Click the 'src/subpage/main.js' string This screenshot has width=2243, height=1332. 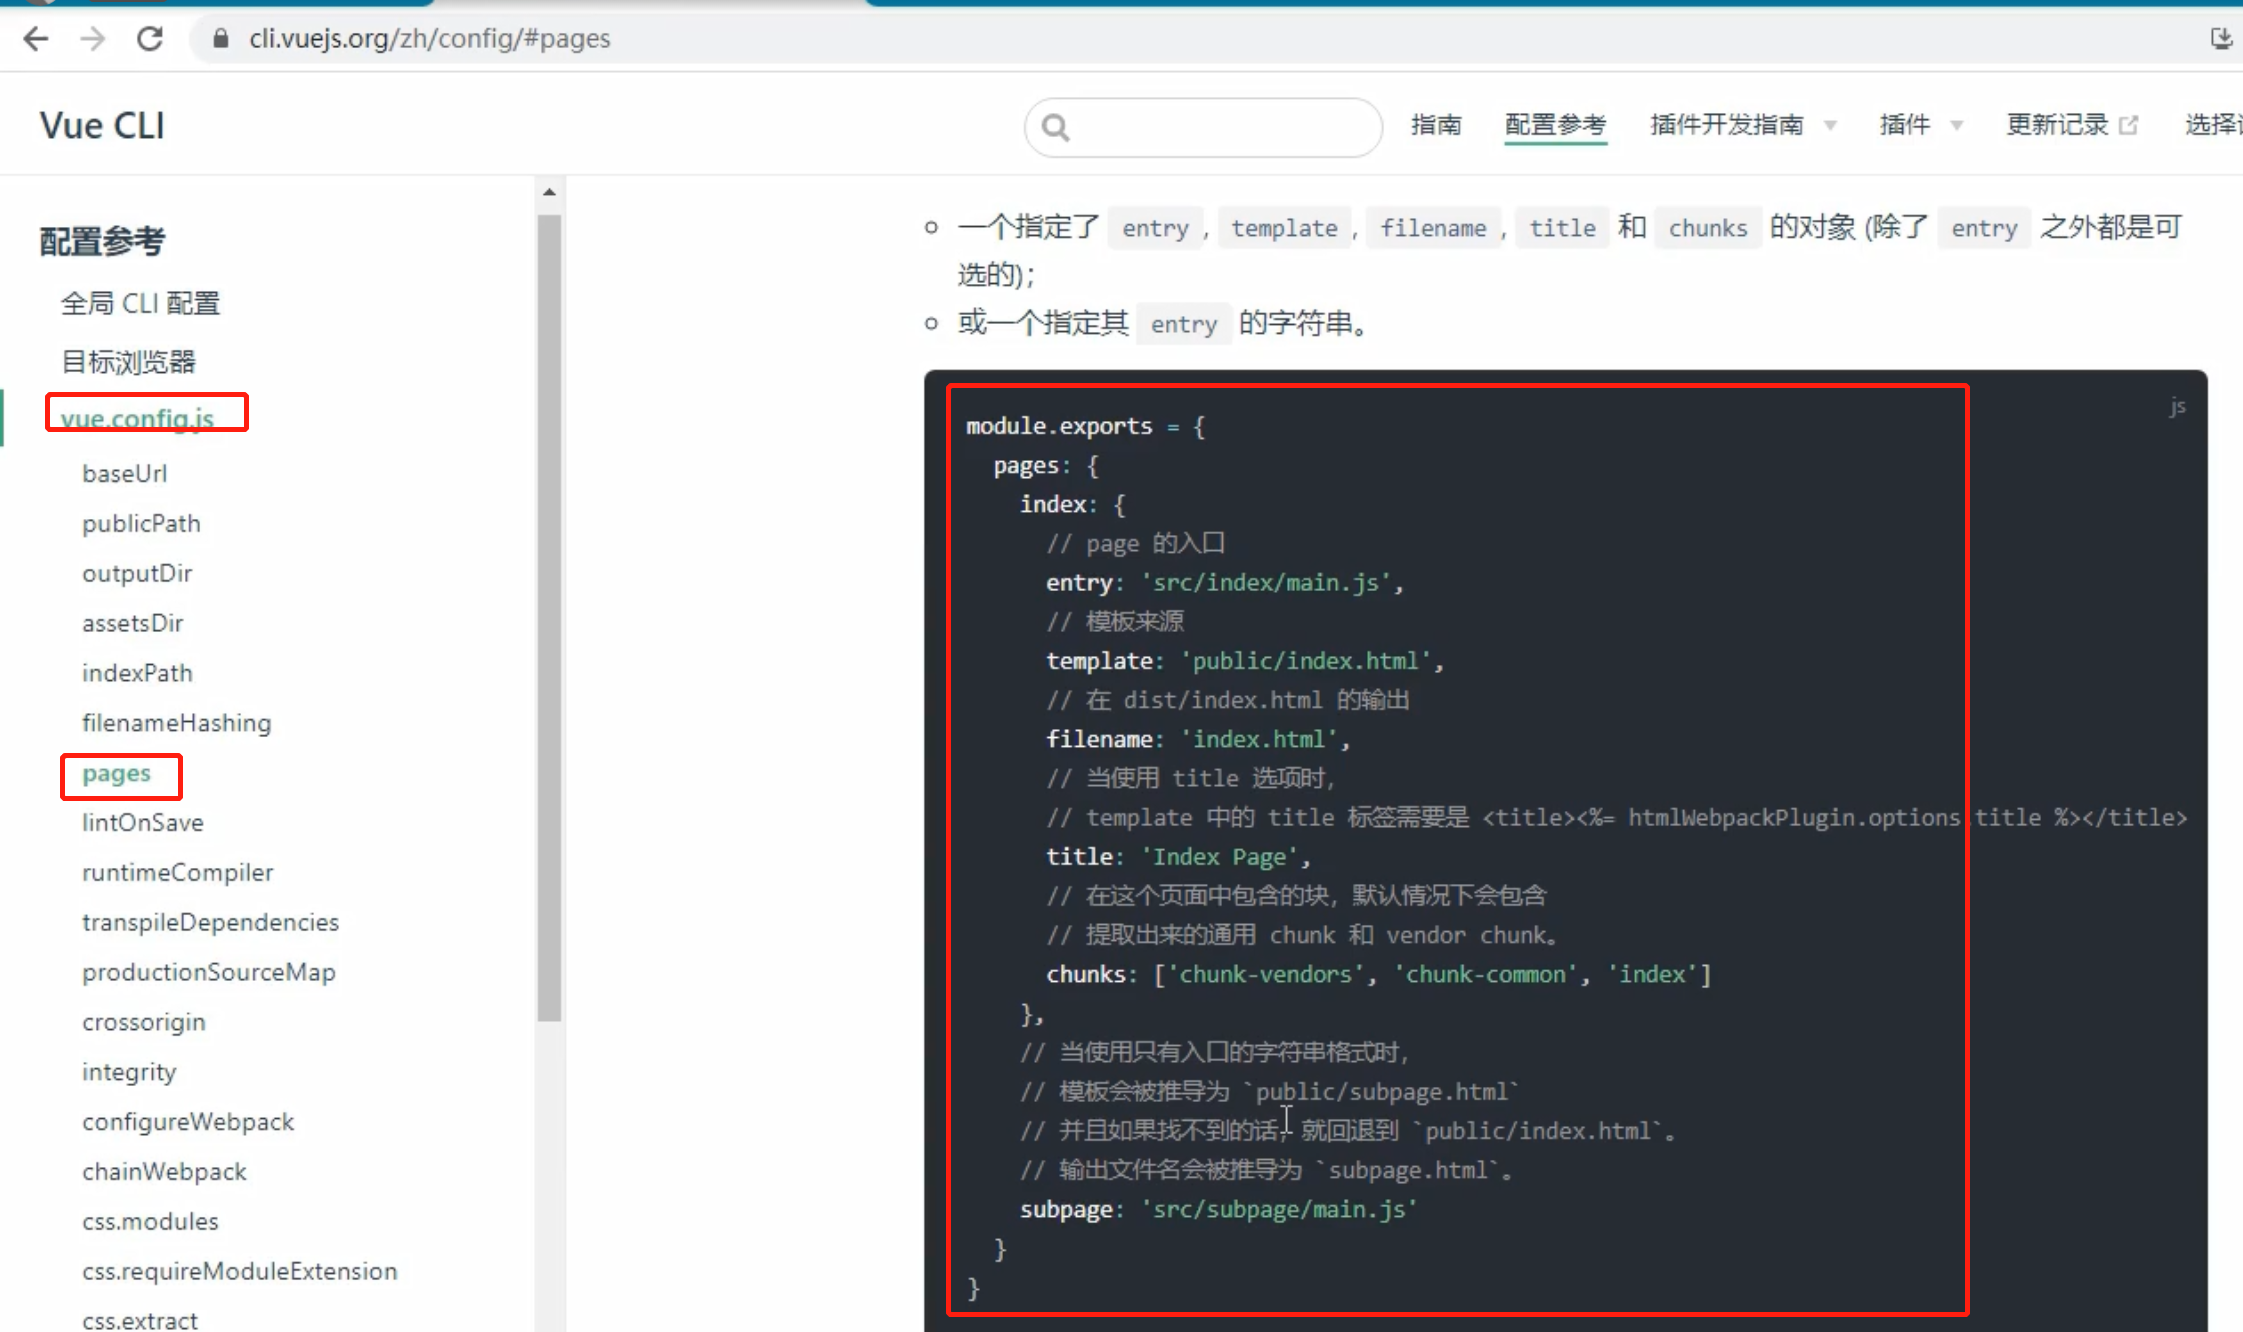tap(1279, 1210)
